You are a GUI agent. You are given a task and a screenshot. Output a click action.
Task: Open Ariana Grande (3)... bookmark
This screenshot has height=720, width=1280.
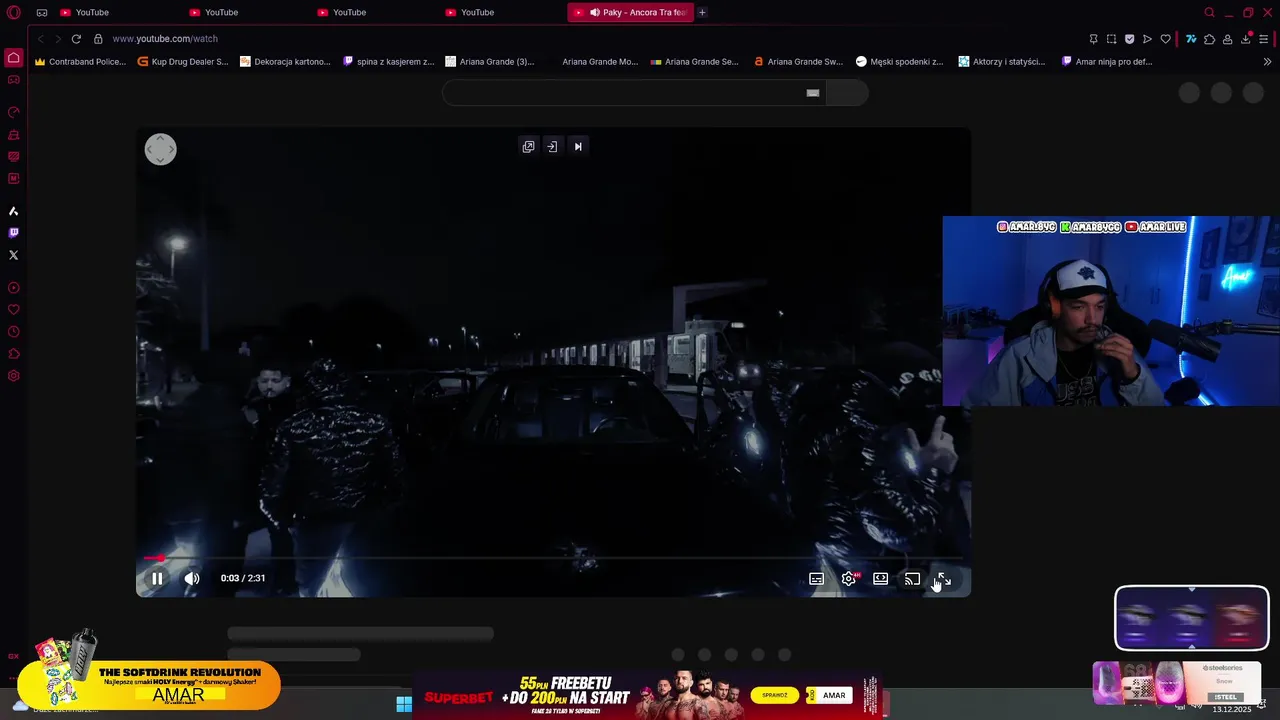click(490, 62)
